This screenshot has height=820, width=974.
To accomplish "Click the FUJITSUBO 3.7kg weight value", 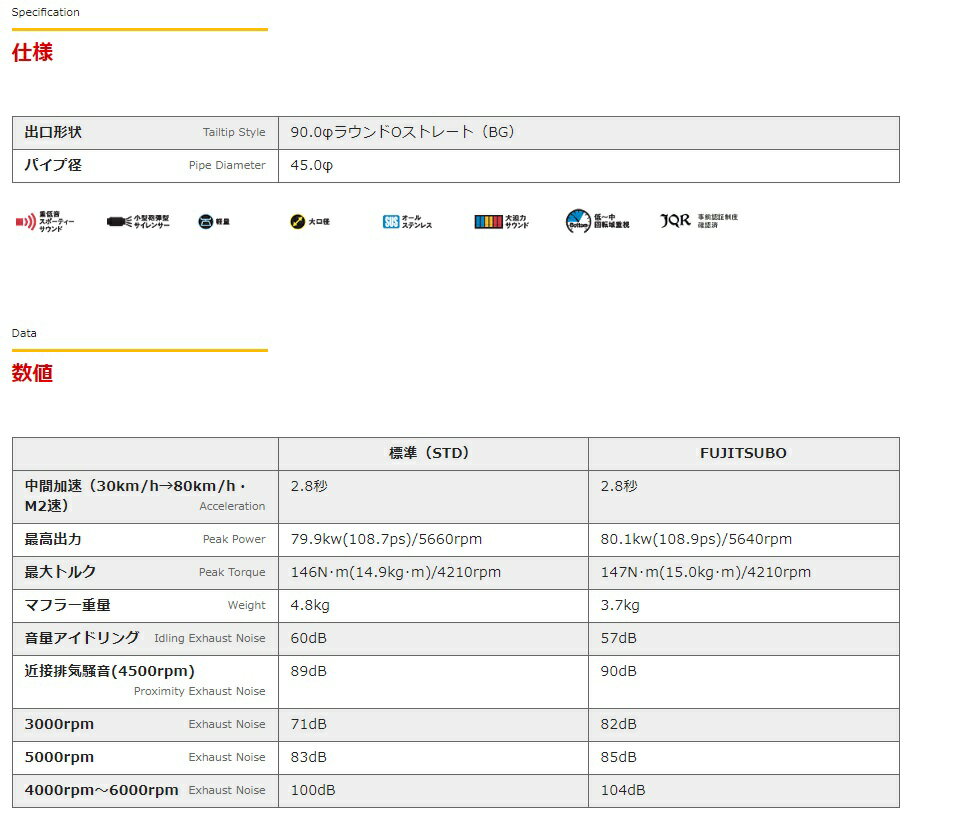I will pos(620,606).
